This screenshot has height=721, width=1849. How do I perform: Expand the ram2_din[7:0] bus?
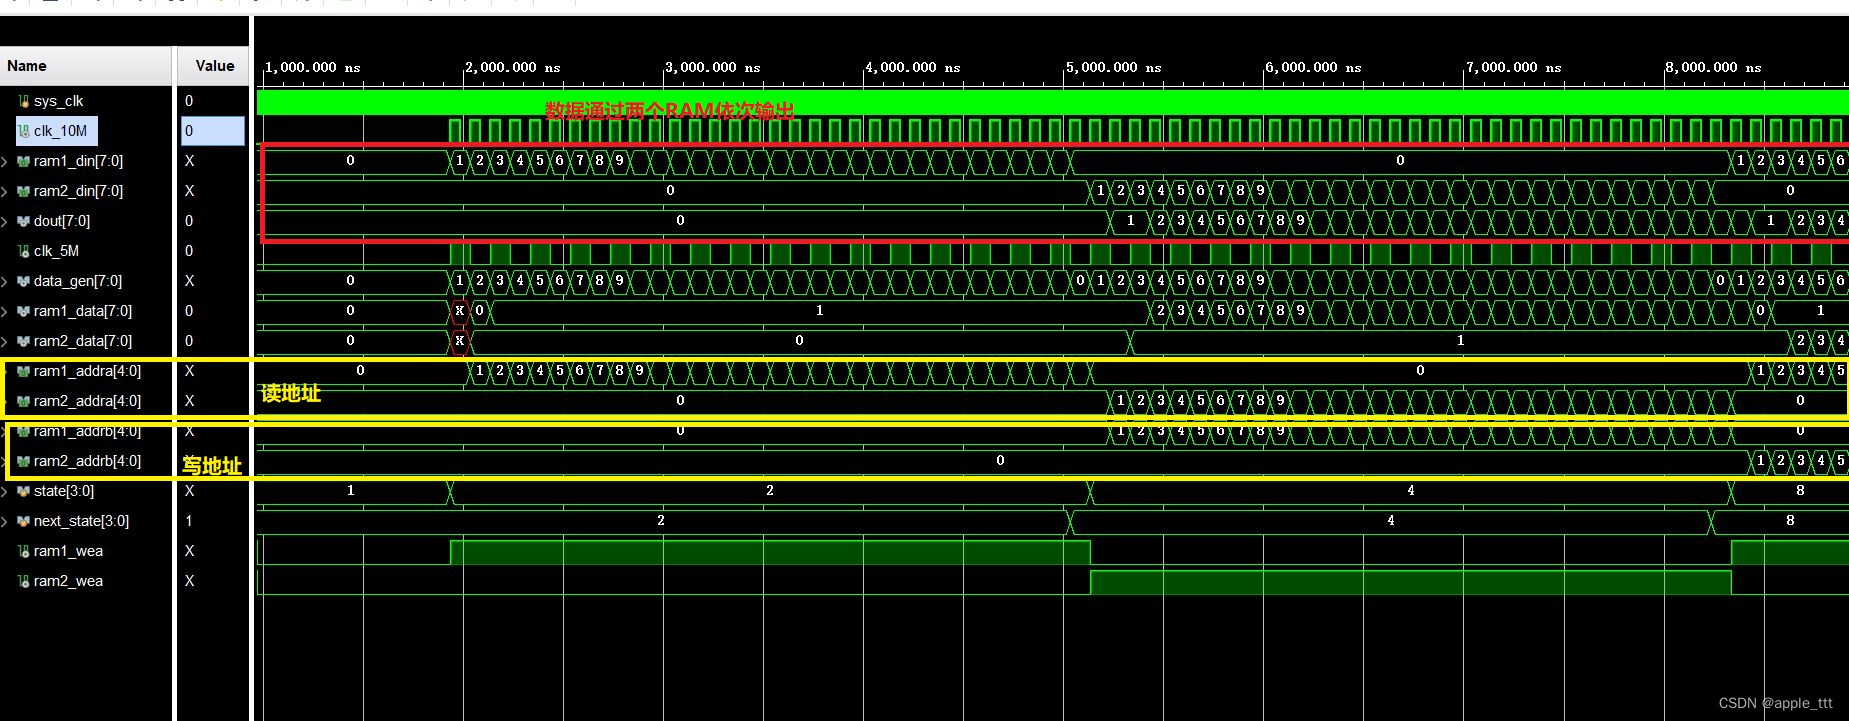5,191
